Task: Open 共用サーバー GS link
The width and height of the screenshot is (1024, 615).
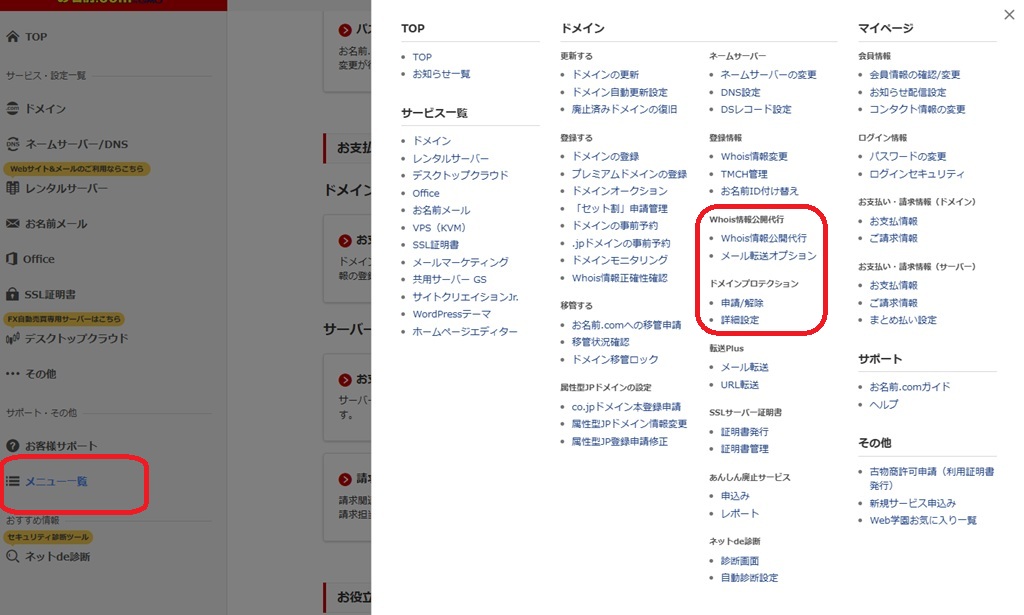Action: (449, 279)
